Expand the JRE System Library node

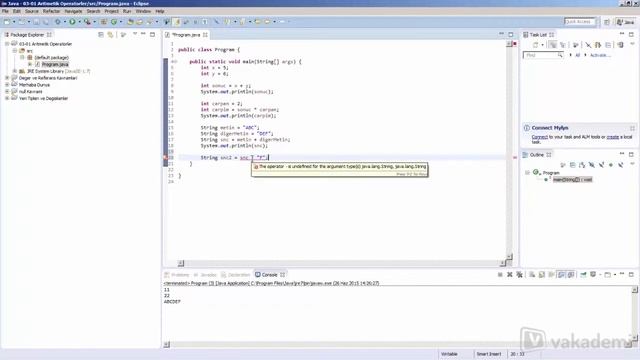(15, 71)
